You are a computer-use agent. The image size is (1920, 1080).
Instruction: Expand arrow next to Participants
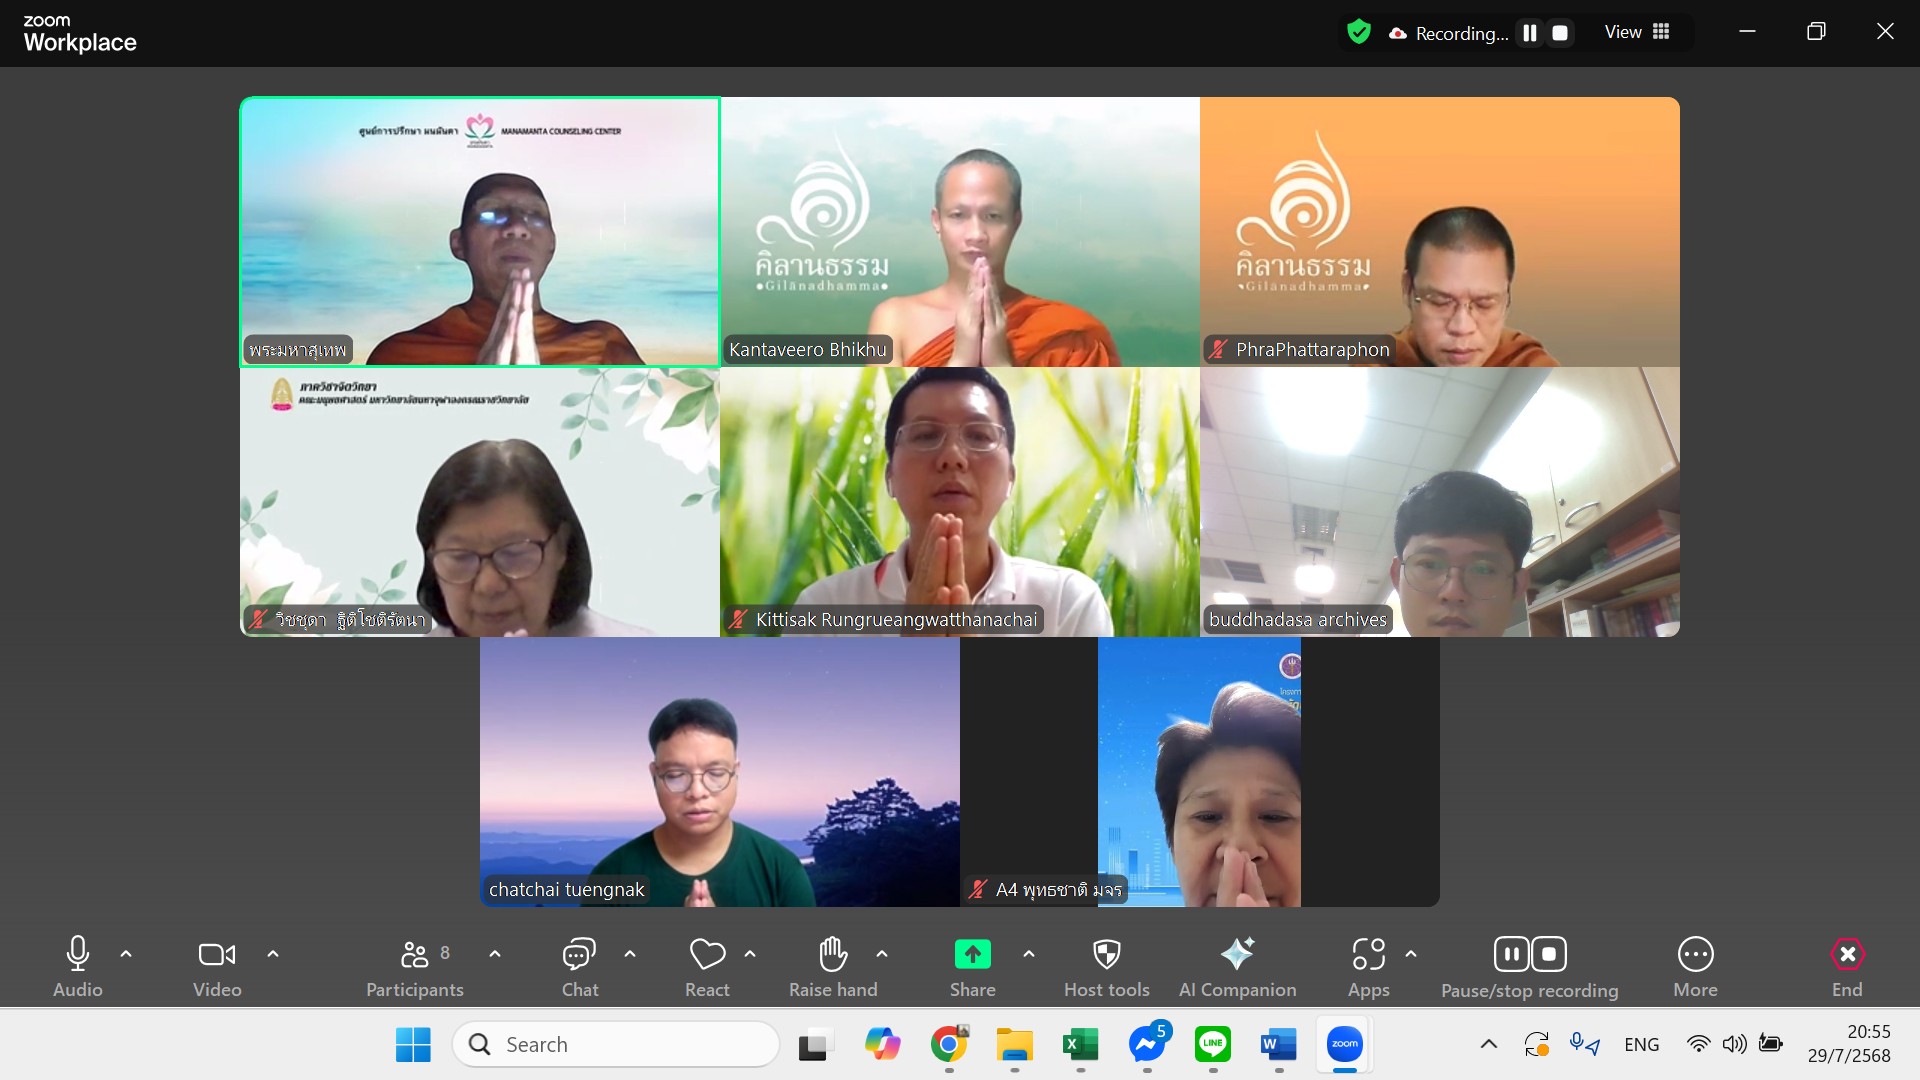pos(495,954)
